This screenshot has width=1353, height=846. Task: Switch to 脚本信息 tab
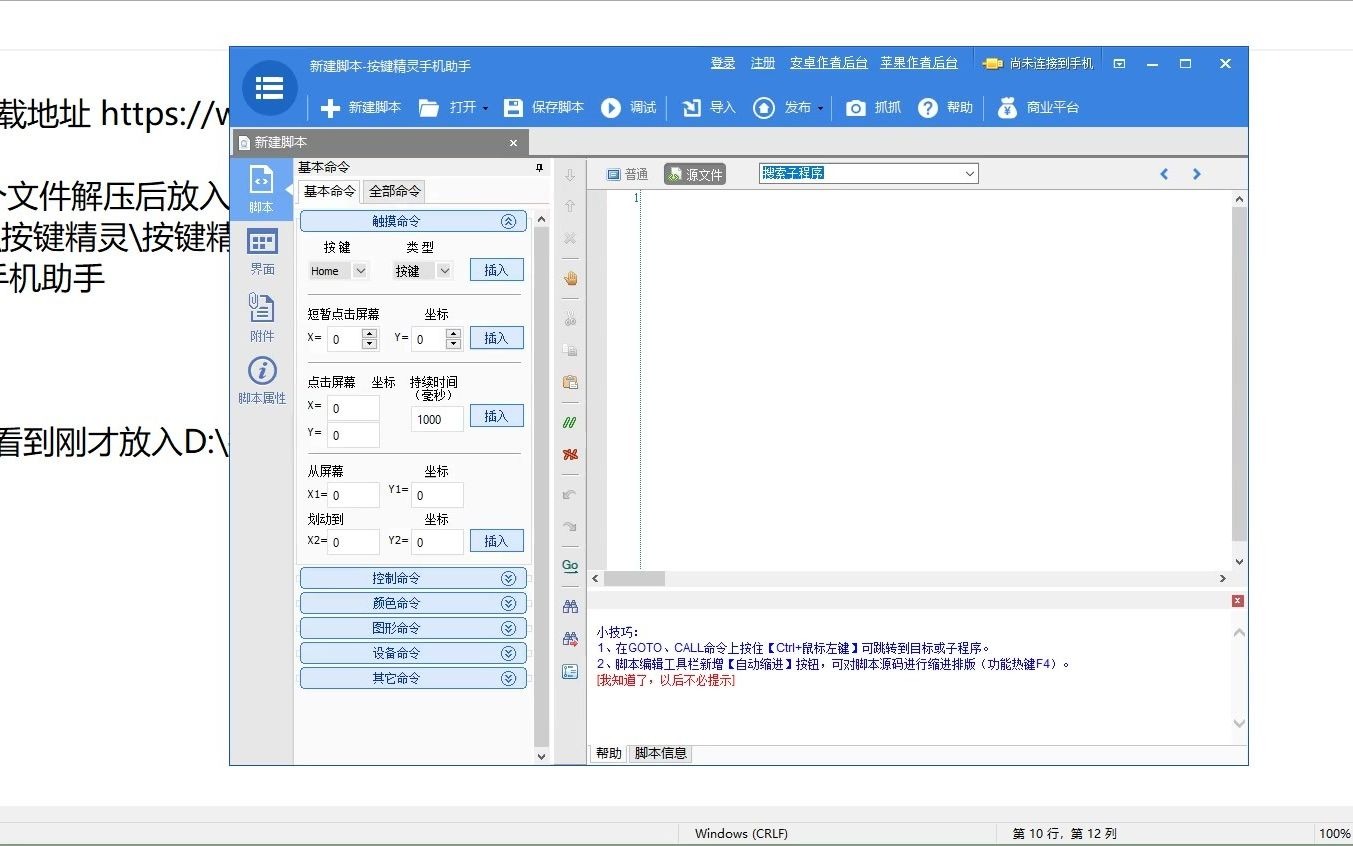point(661,753)
